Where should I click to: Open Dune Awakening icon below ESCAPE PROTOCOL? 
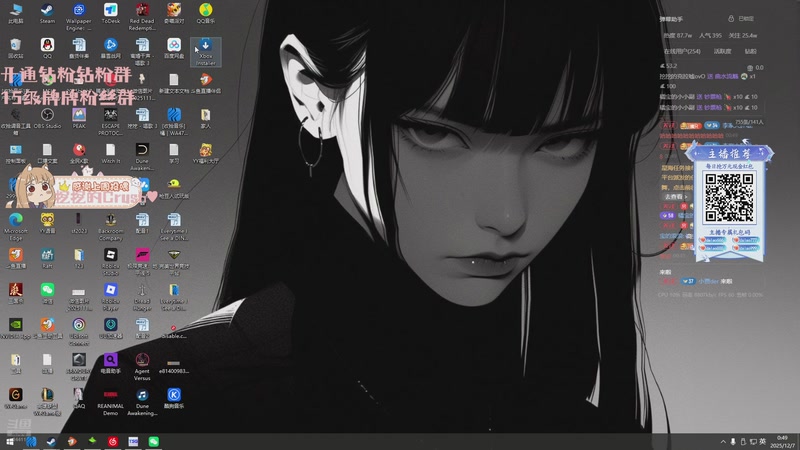coord(142,156)
